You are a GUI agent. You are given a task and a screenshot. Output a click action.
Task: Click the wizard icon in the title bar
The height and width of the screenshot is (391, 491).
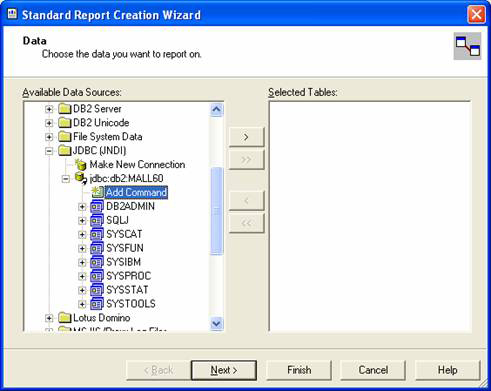[12, 14]
